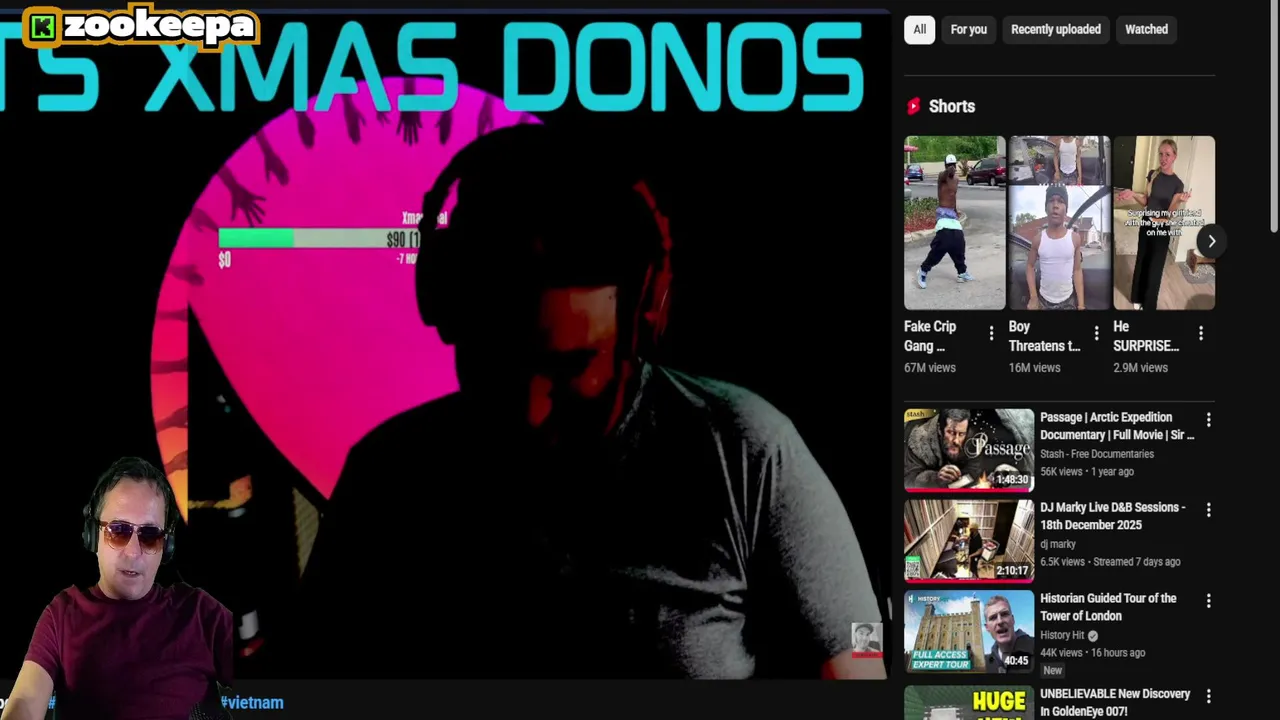Click the 2.9M views text
The height and width of the screenshot is (720, 1280).
coord(1141,368)
